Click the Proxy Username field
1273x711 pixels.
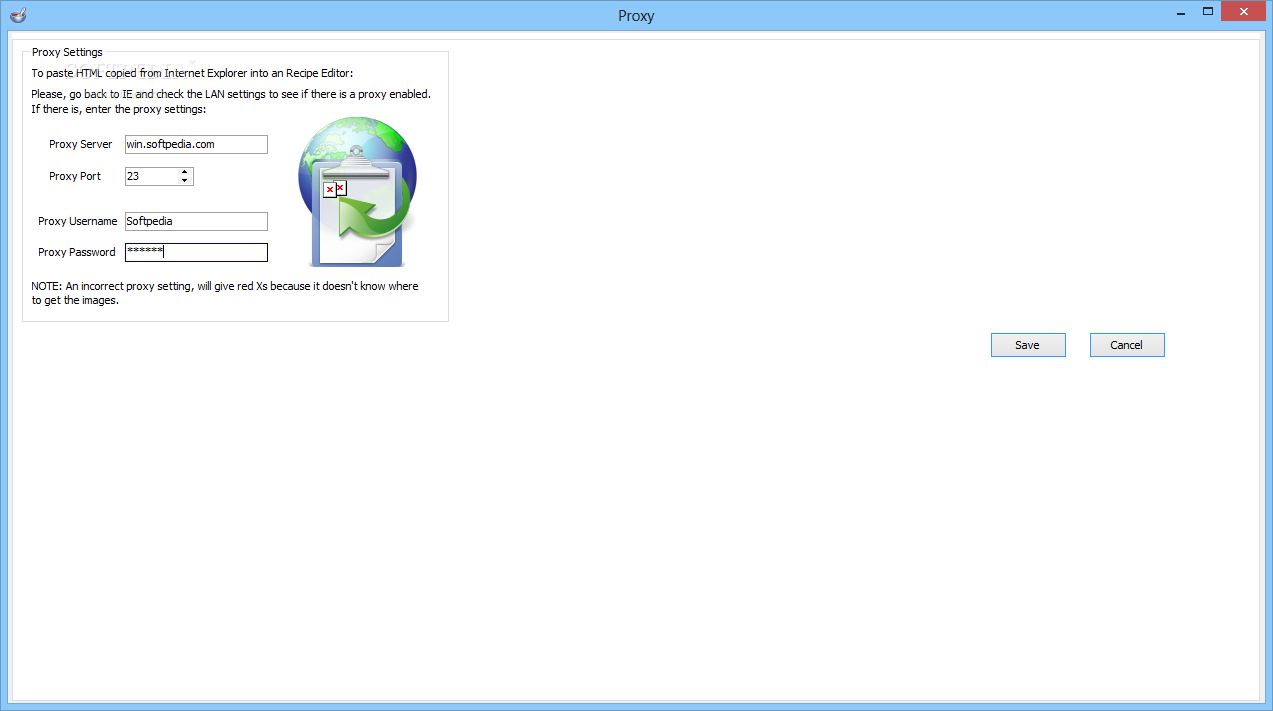(196, 221)
